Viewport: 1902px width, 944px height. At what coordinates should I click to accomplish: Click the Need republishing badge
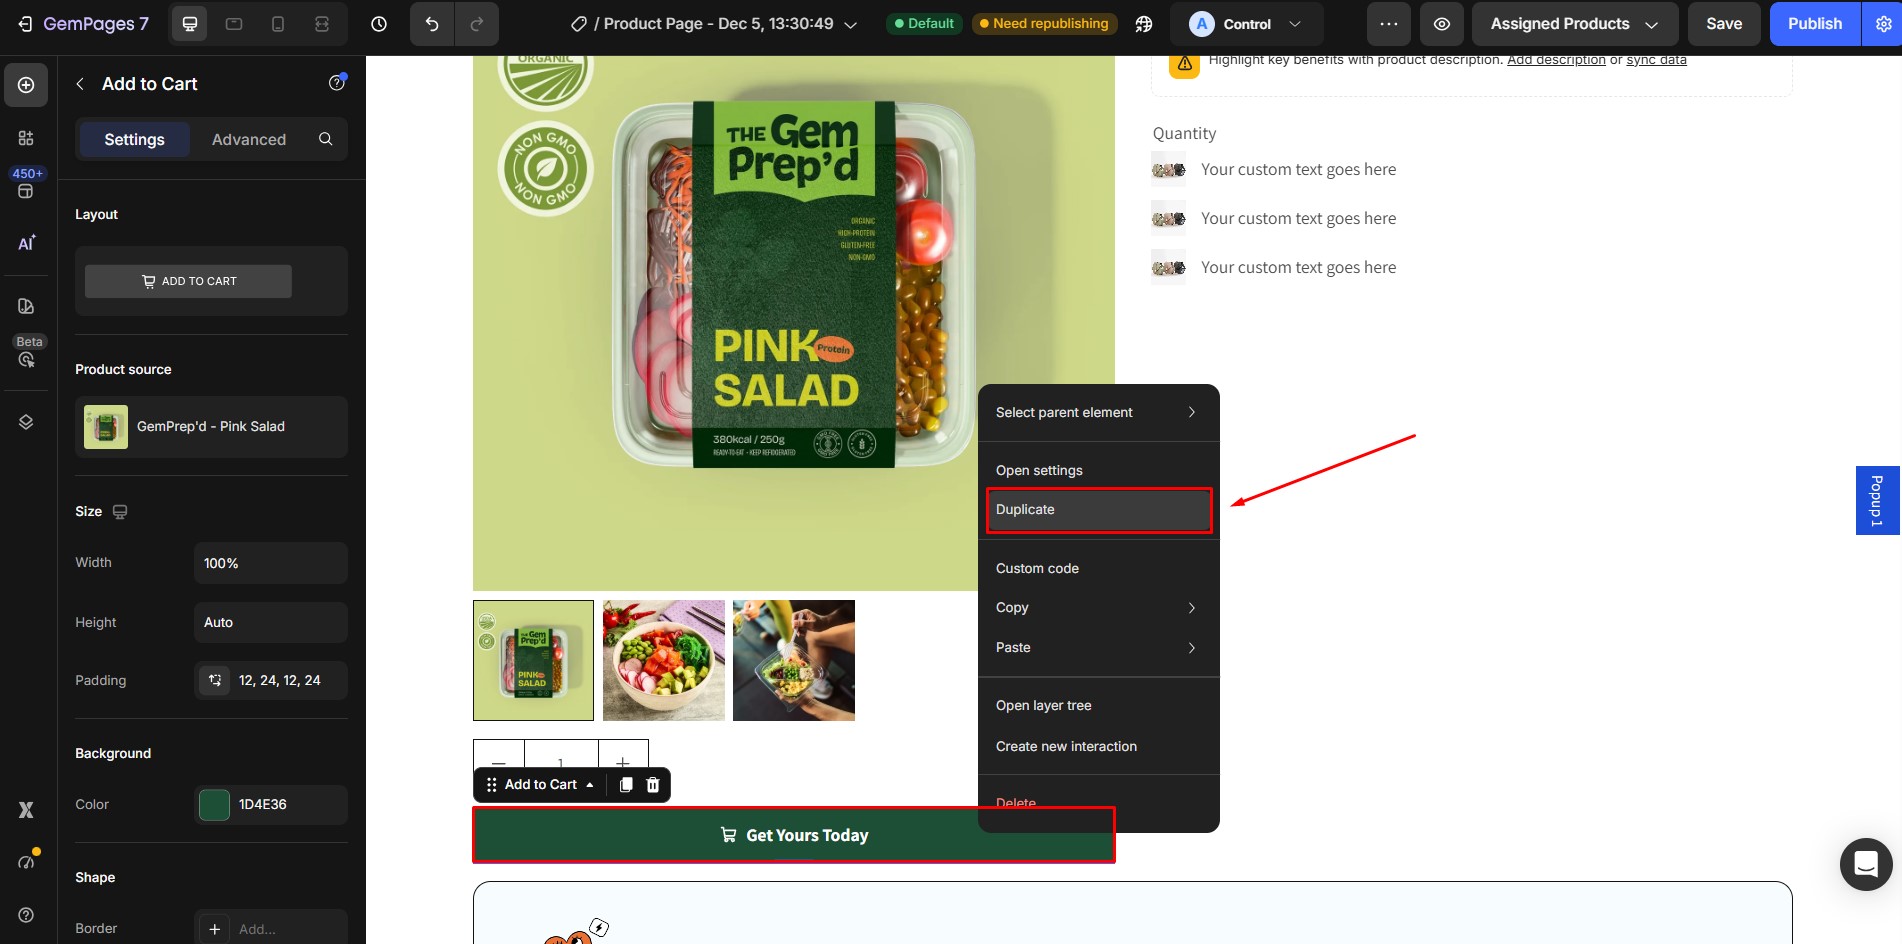pos(1043,24)
